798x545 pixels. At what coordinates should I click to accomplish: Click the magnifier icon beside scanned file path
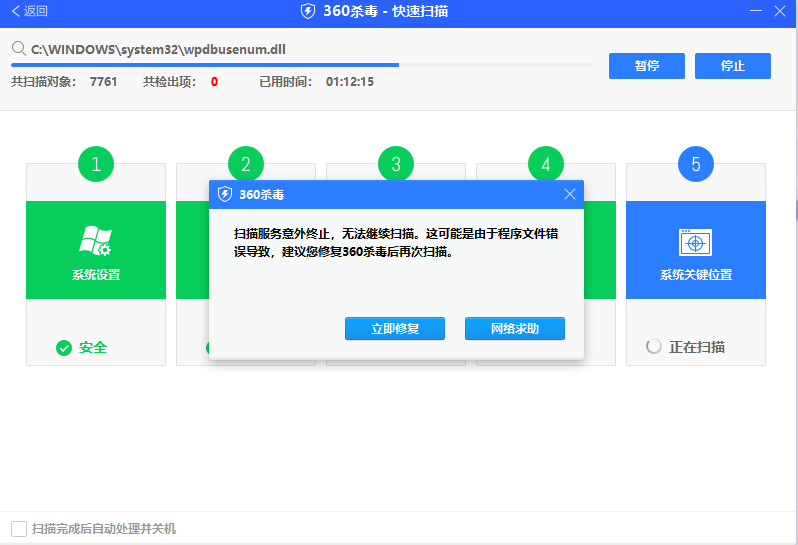tap(19, 48)
